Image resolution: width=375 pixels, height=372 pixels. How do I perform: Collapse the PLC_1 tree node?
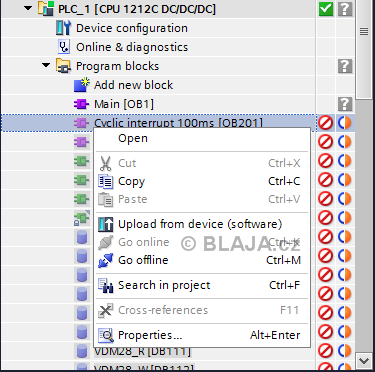click(28, 8)
